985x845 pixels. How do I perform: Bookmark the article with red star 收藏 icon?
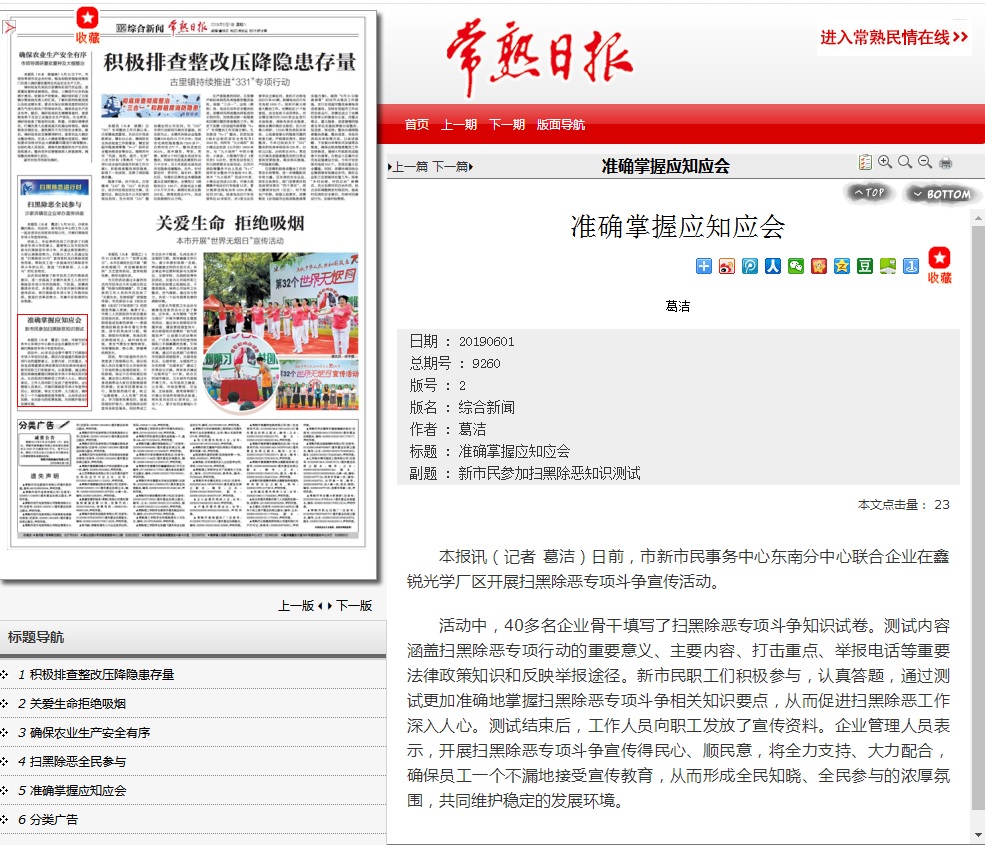(x=940, y=265)
